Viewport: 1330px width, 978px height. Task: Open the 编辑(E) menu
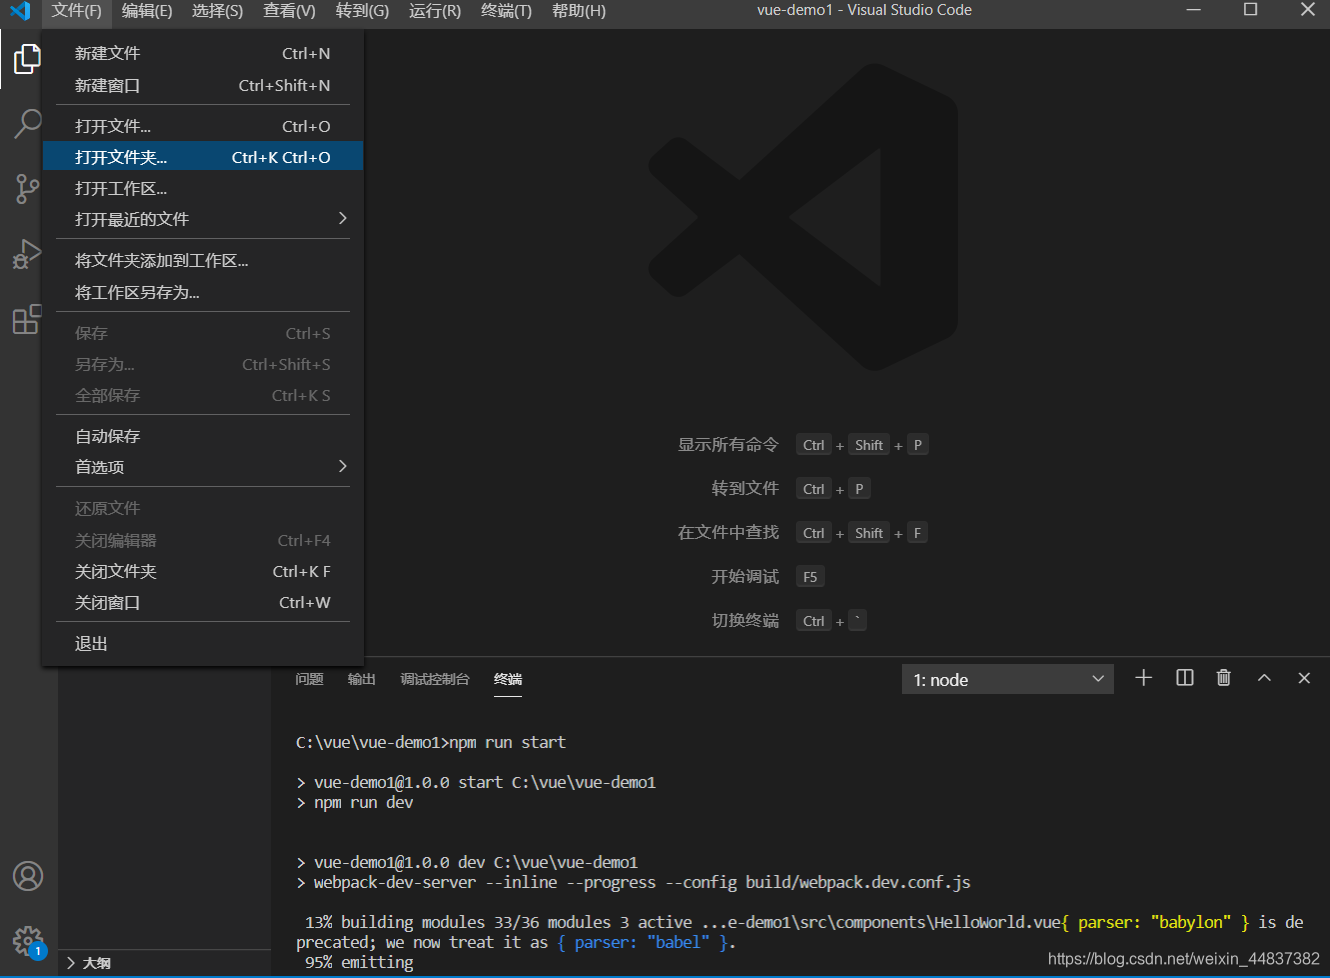(x=147, y=11)
